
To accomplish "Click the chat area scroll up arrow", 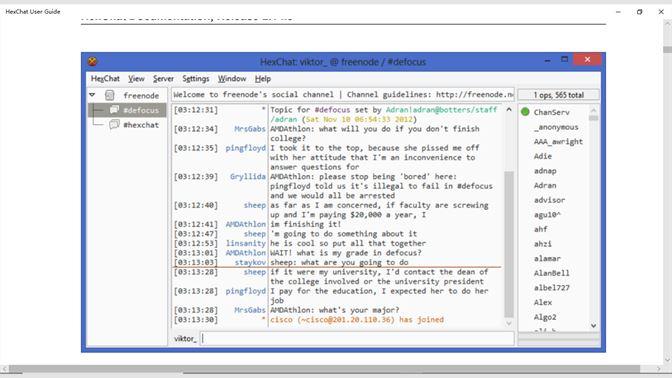I will (x=509, y=110).
